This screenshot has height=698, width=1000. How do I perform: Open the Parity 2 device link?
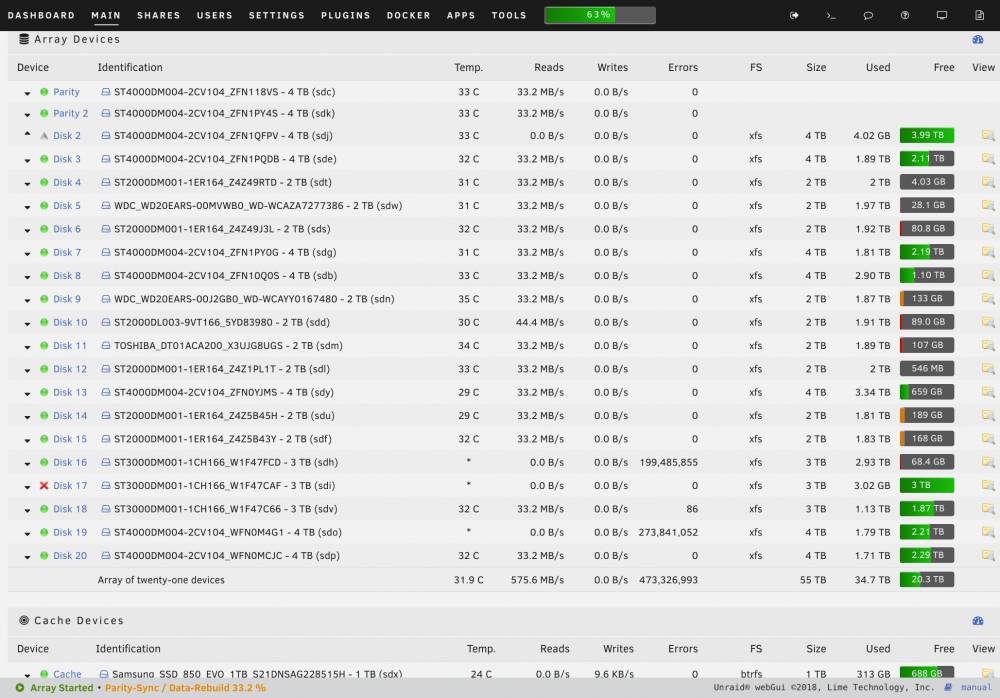[x=71, y=113]
